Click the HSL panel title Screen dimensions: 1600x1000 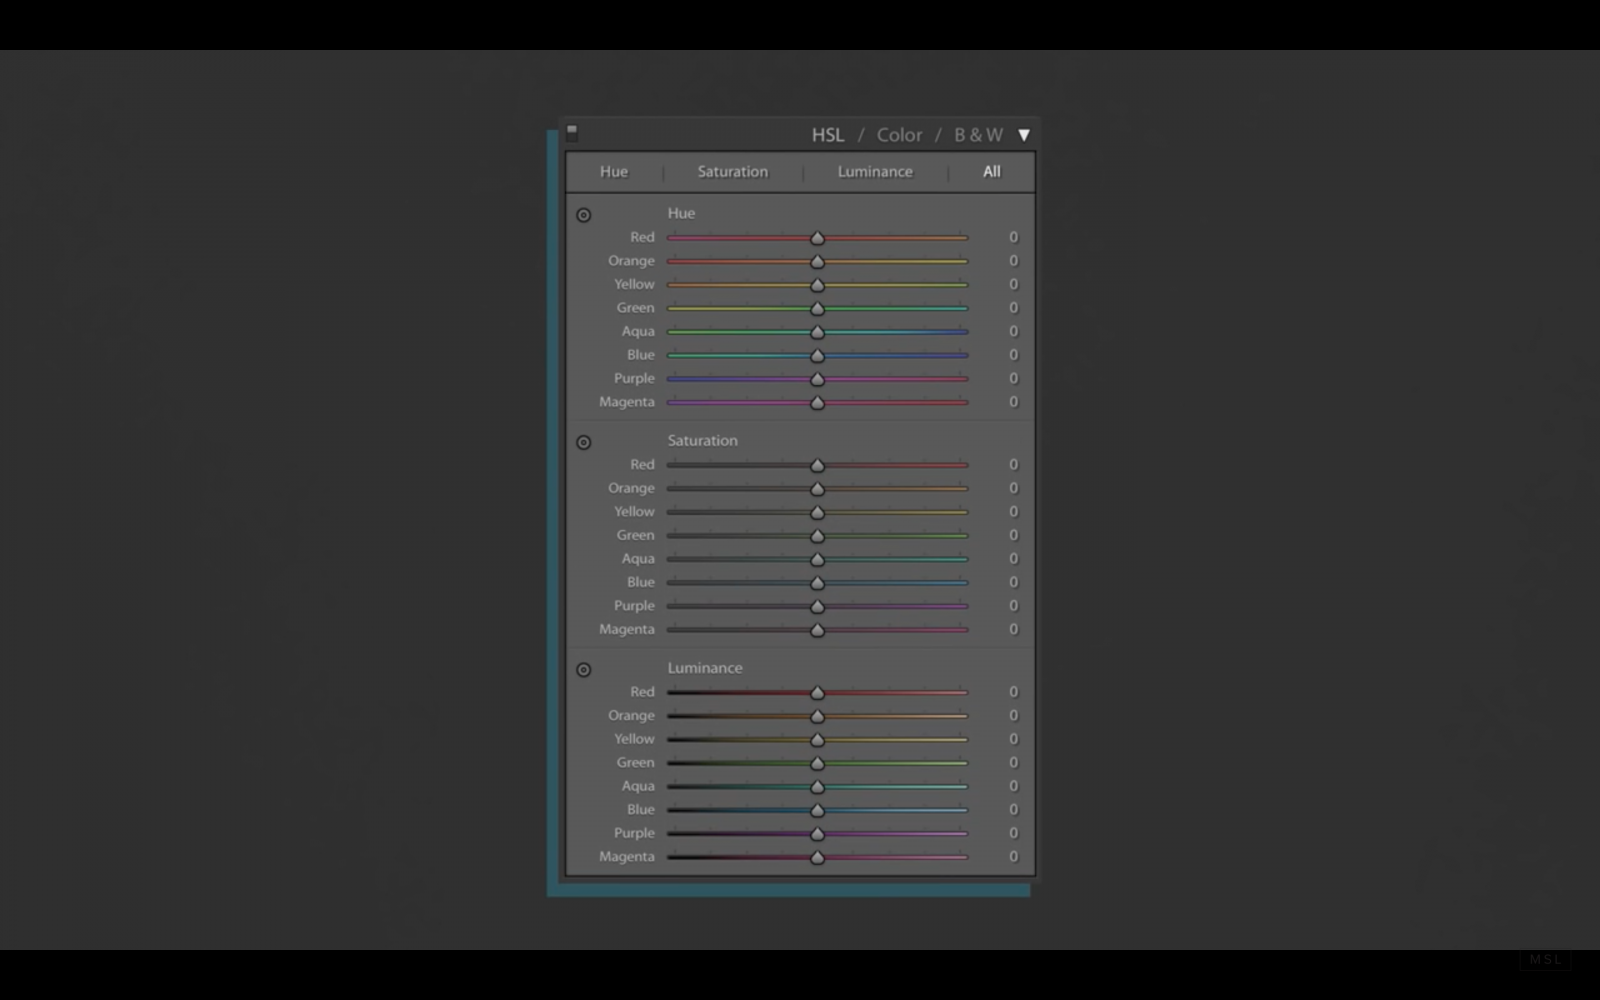point(826,134)
